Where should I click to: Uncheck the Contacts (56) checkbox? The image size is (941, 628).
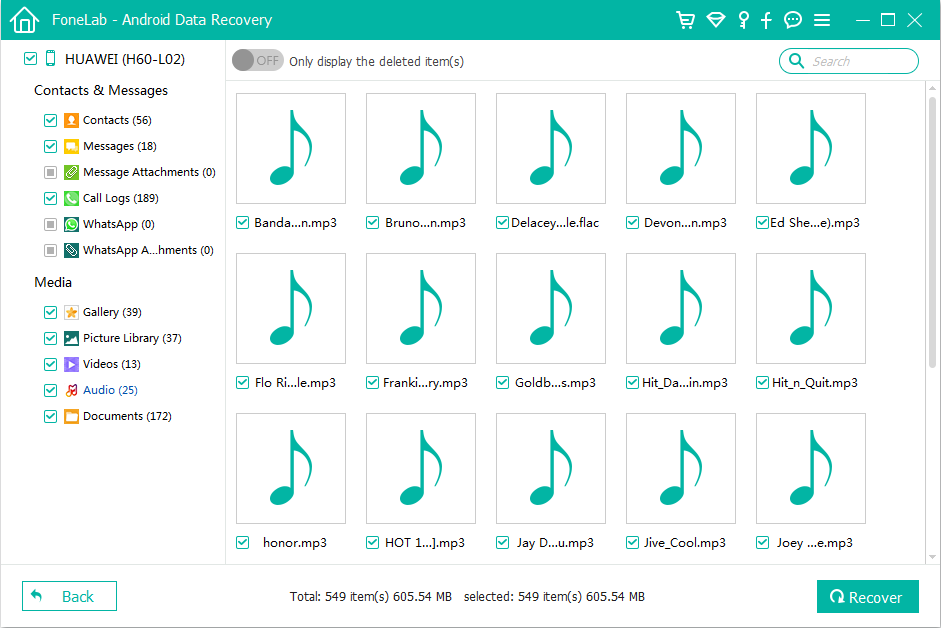(51, 120)
